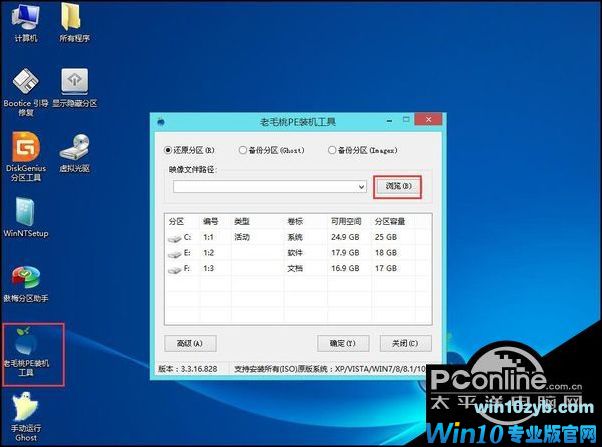Click the 16.9 GB free space value

(345, 268)
